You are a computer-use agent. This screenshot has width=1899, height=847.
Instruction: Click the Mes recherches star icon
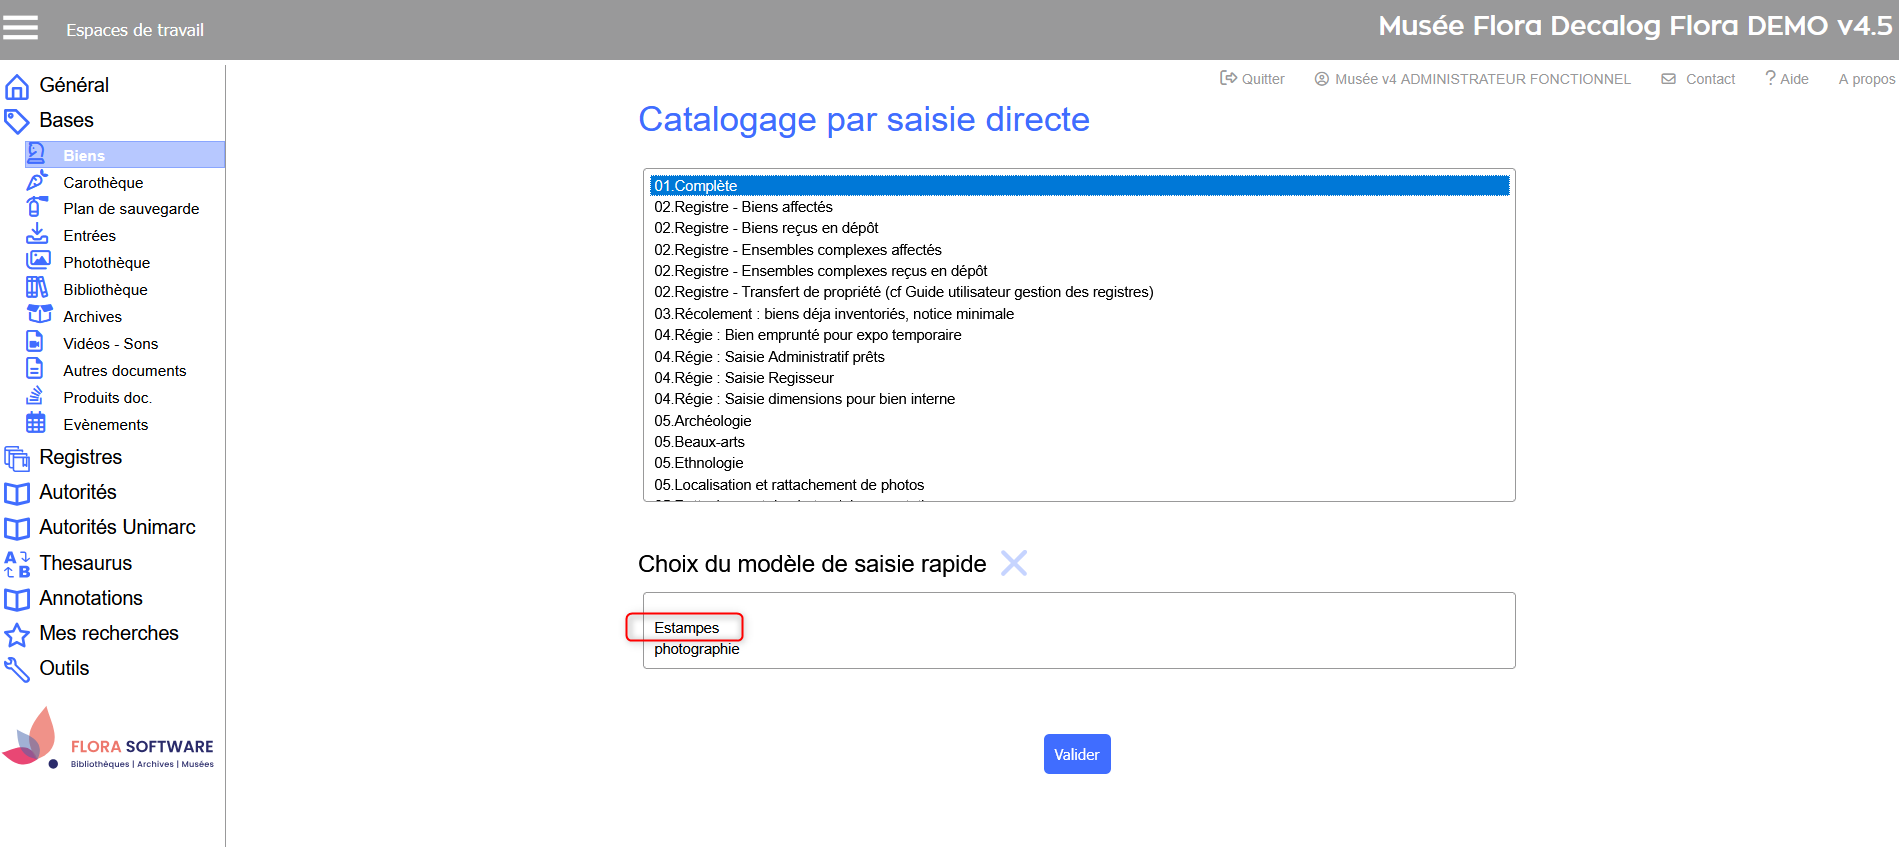coord(17,635)
